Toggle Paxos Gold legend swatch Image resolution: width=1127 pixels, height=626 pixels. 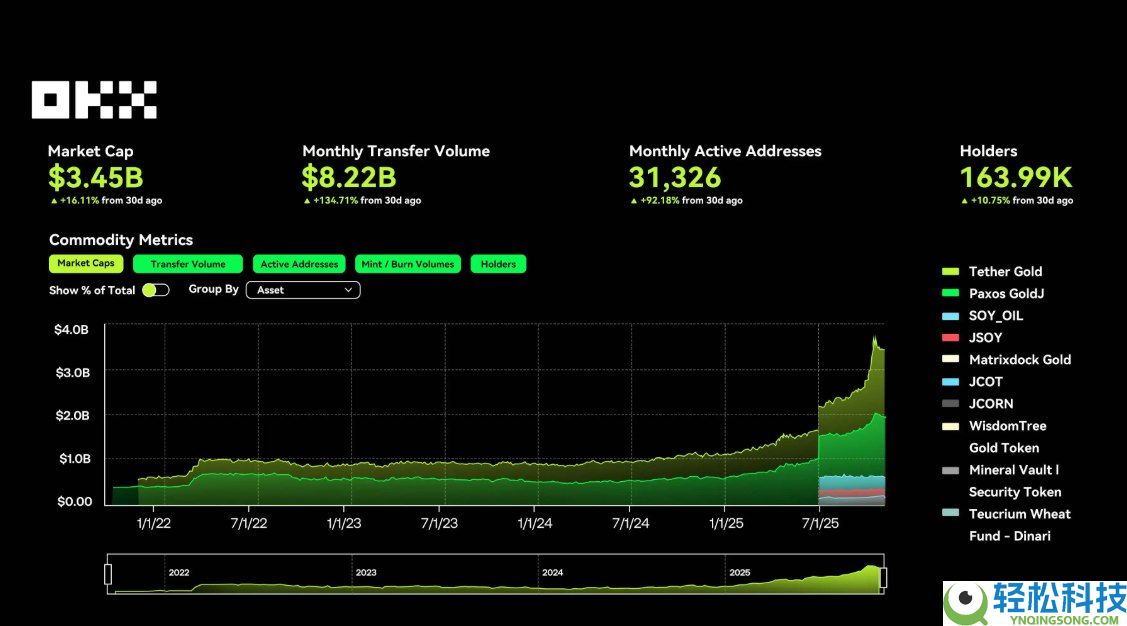click(x=950, y=294)
